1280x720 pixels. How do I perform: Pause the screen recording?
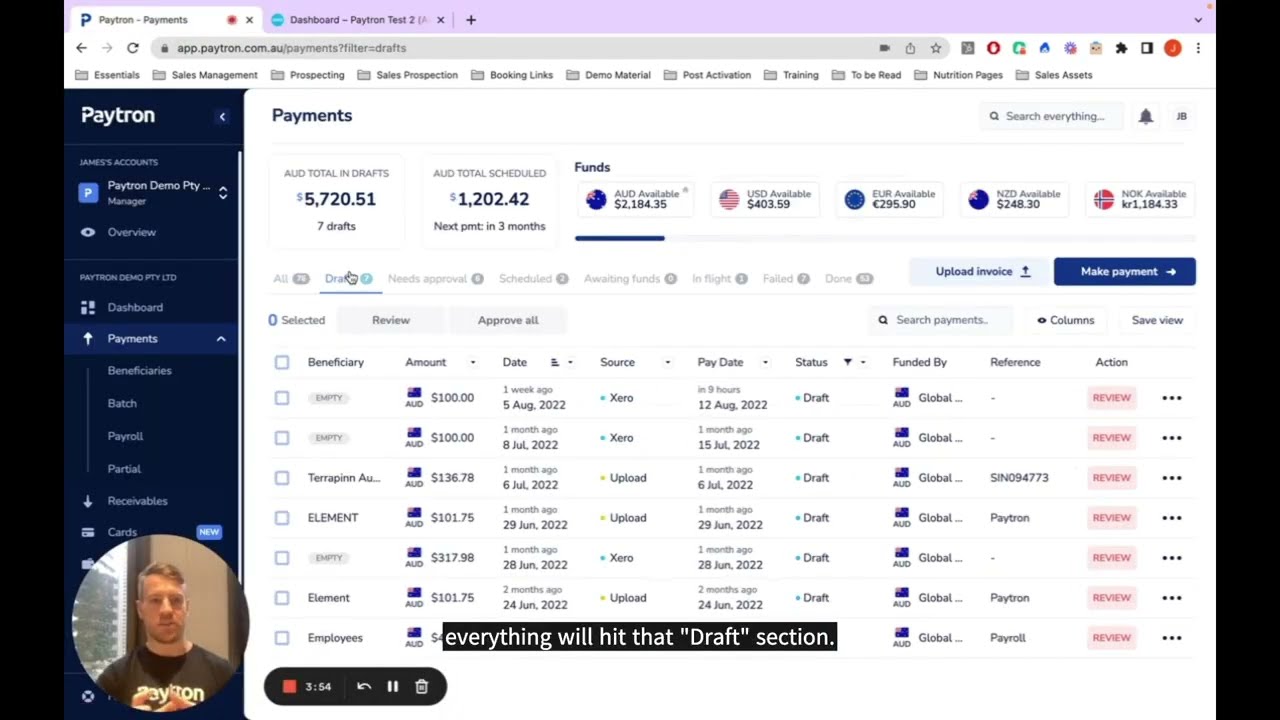click(x=392, y=686)
